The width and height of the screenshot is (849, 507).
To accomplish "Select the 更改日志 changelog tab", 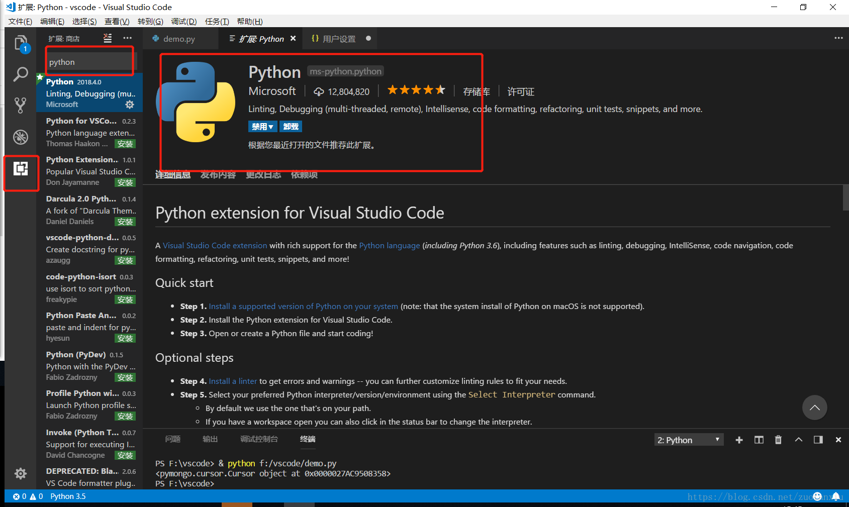I will (263, 174).
